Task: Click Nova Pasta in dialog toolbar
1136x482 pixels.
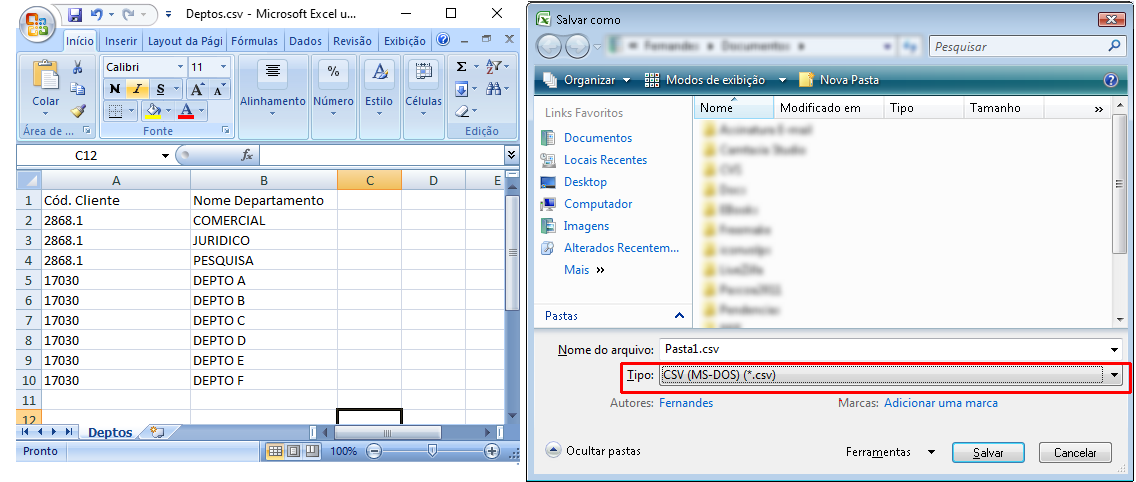Action: [x=839, y=80]
